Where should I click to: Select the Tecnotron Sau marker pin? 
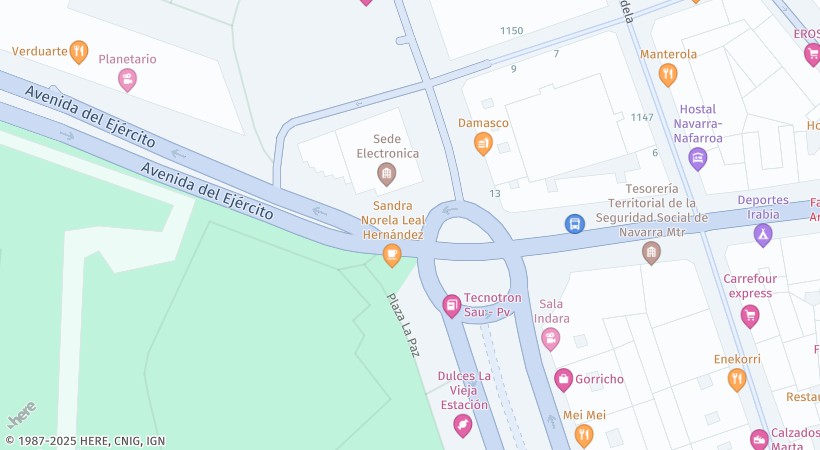tap(452, 306)
